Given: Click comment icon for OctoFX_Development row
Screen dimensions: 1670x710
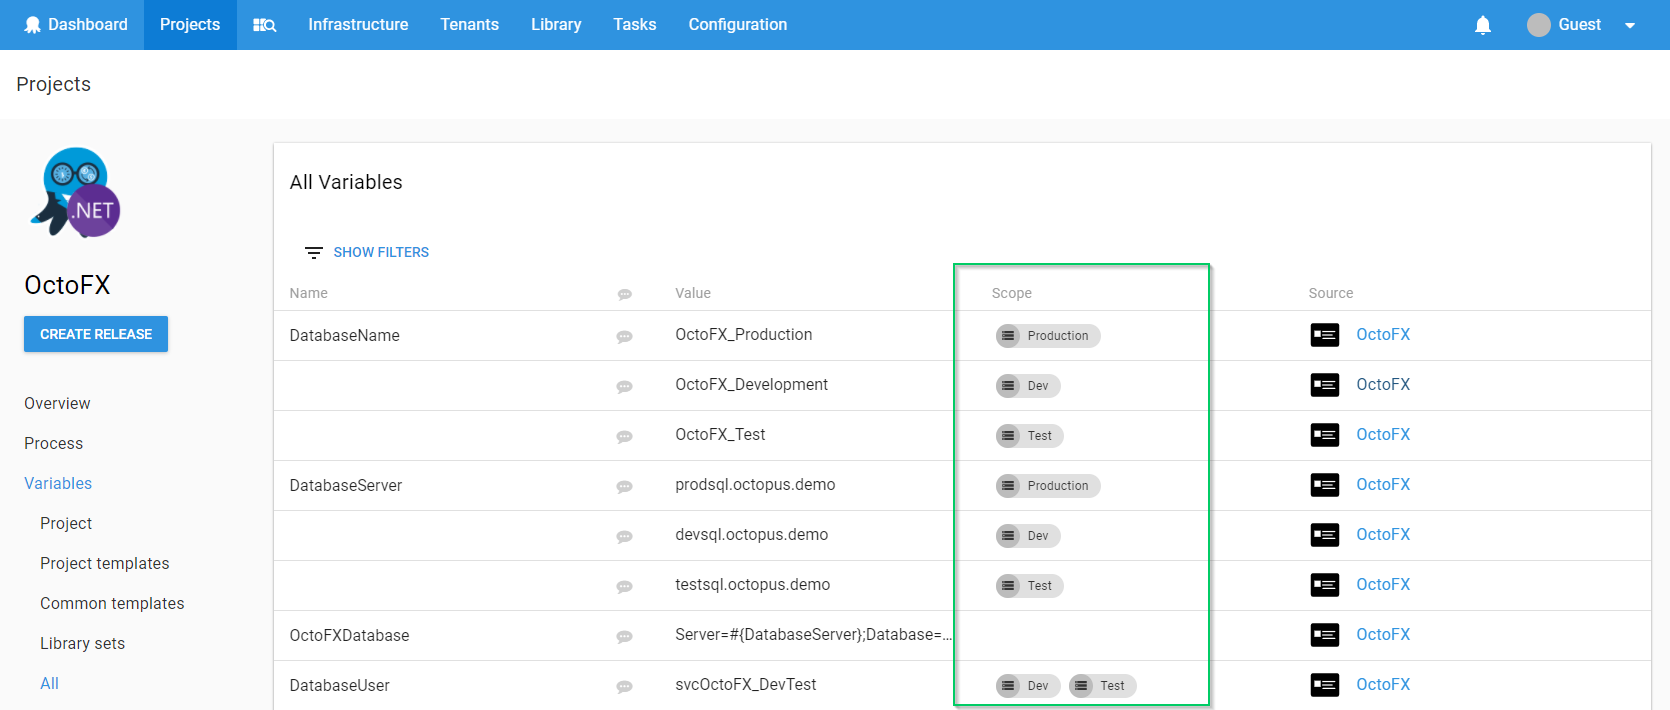Looking at the screenshot, I should click(x=625, y=386).
